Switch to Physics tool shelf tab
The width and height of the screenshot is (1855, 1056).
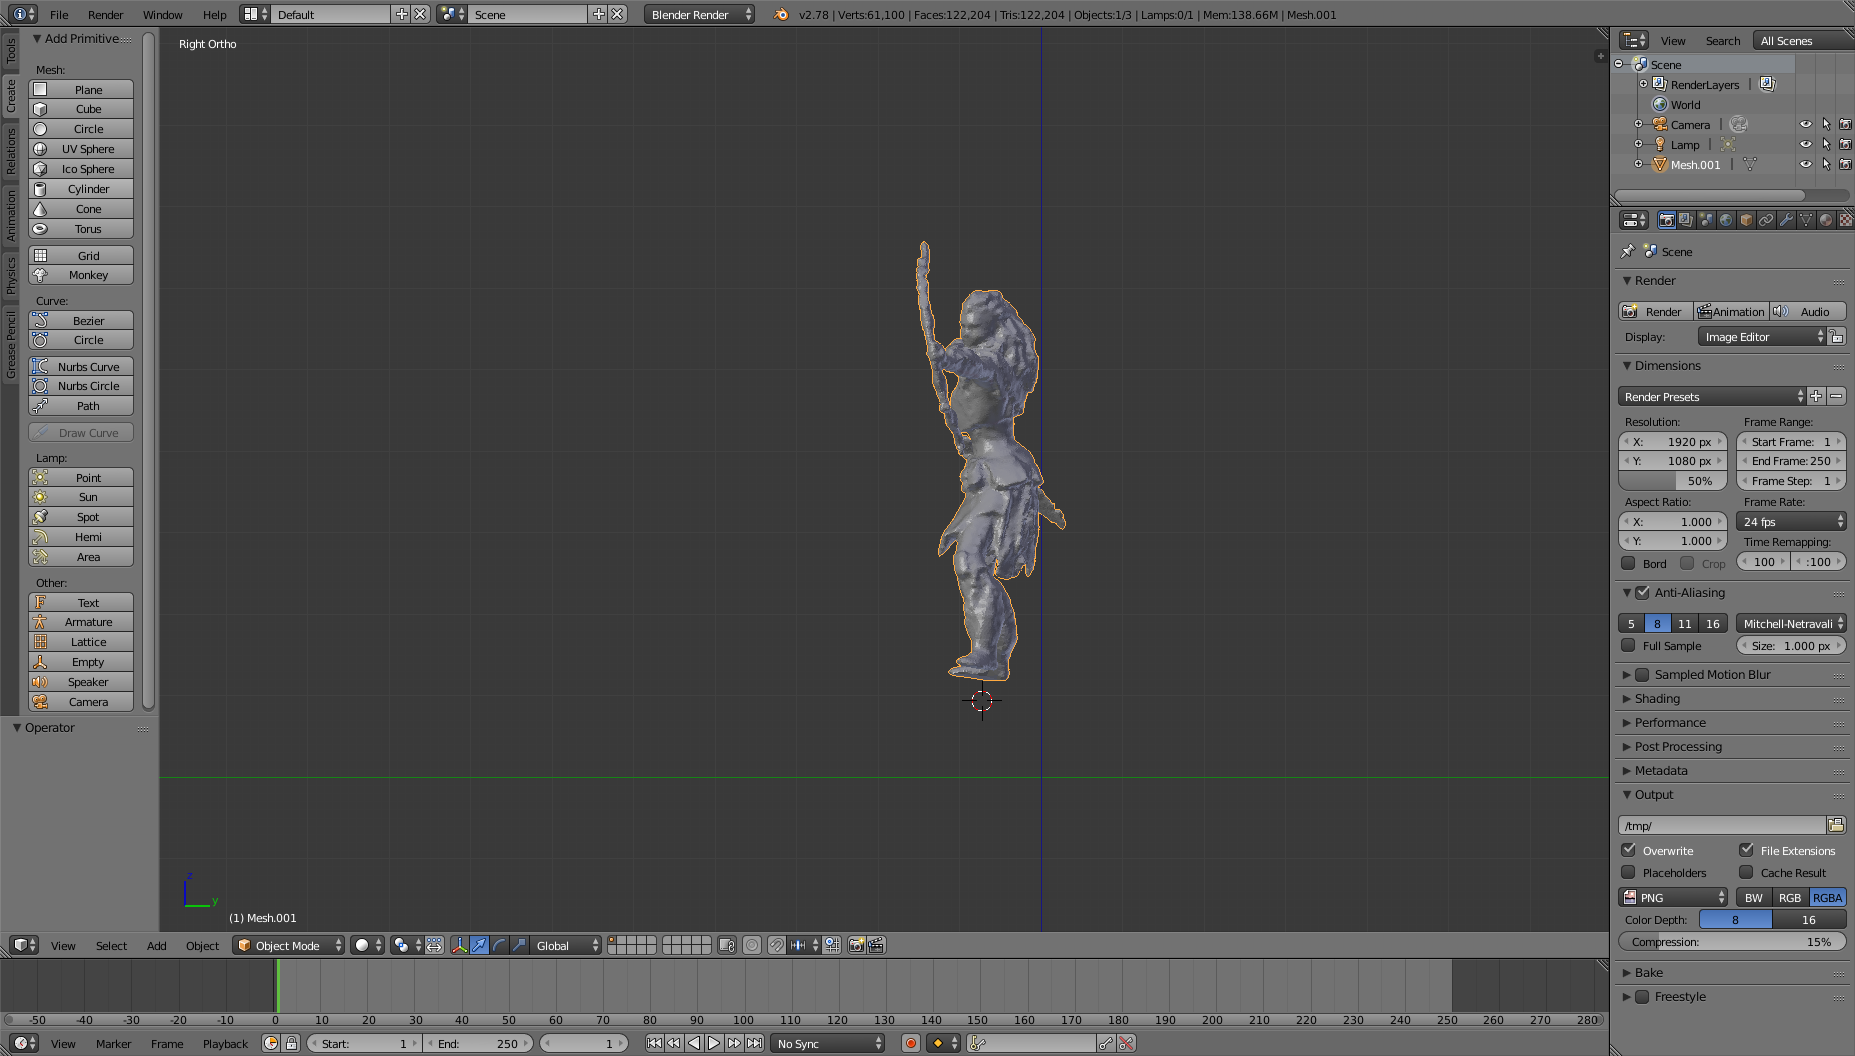pyautogui.click(x=11, y=274)
